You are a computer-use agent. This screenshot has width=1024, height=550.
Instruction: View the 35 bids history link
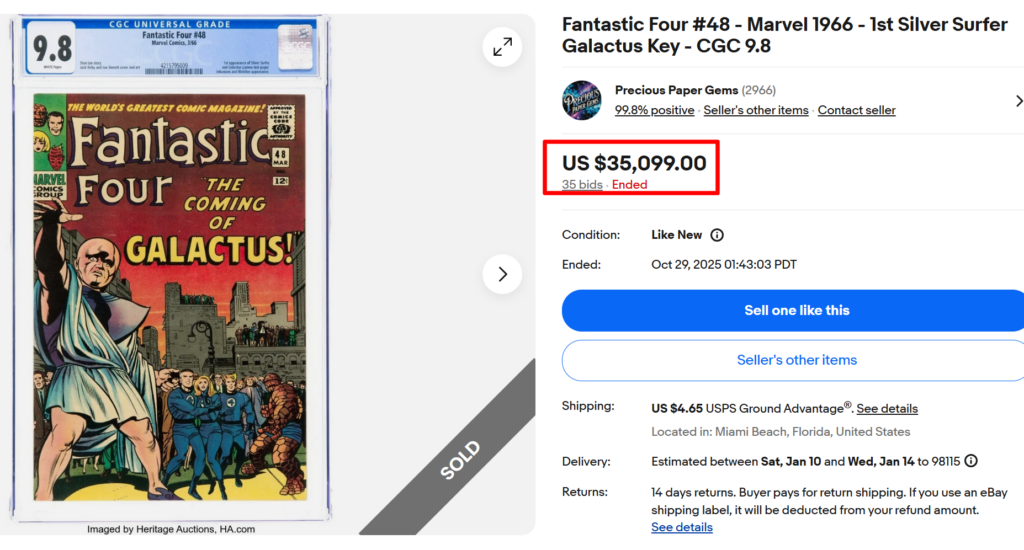click(x=582, y=185)
